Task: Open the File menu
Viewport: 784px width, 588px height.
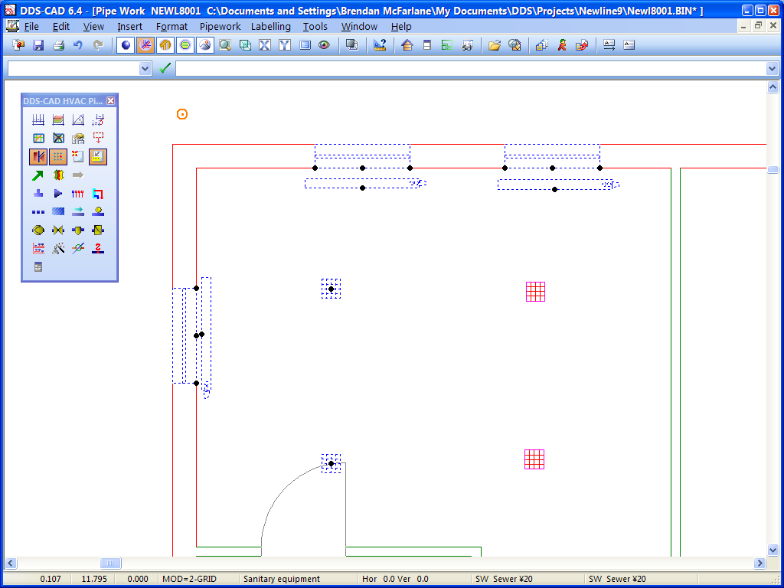Action: click(31, 26)
